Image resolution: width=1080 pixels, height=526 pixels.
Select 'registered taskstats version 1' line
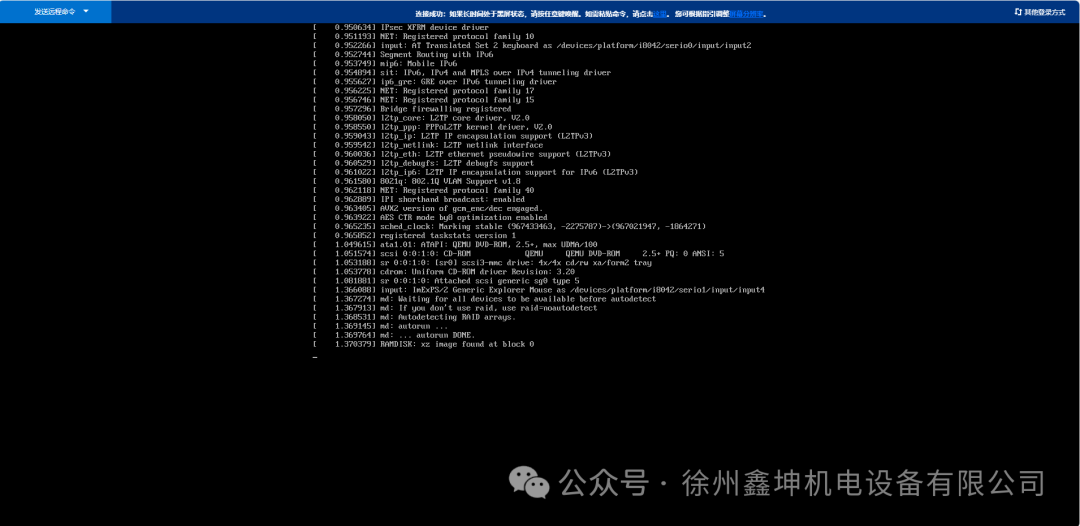pyautogui.click(x=414, y=235)
